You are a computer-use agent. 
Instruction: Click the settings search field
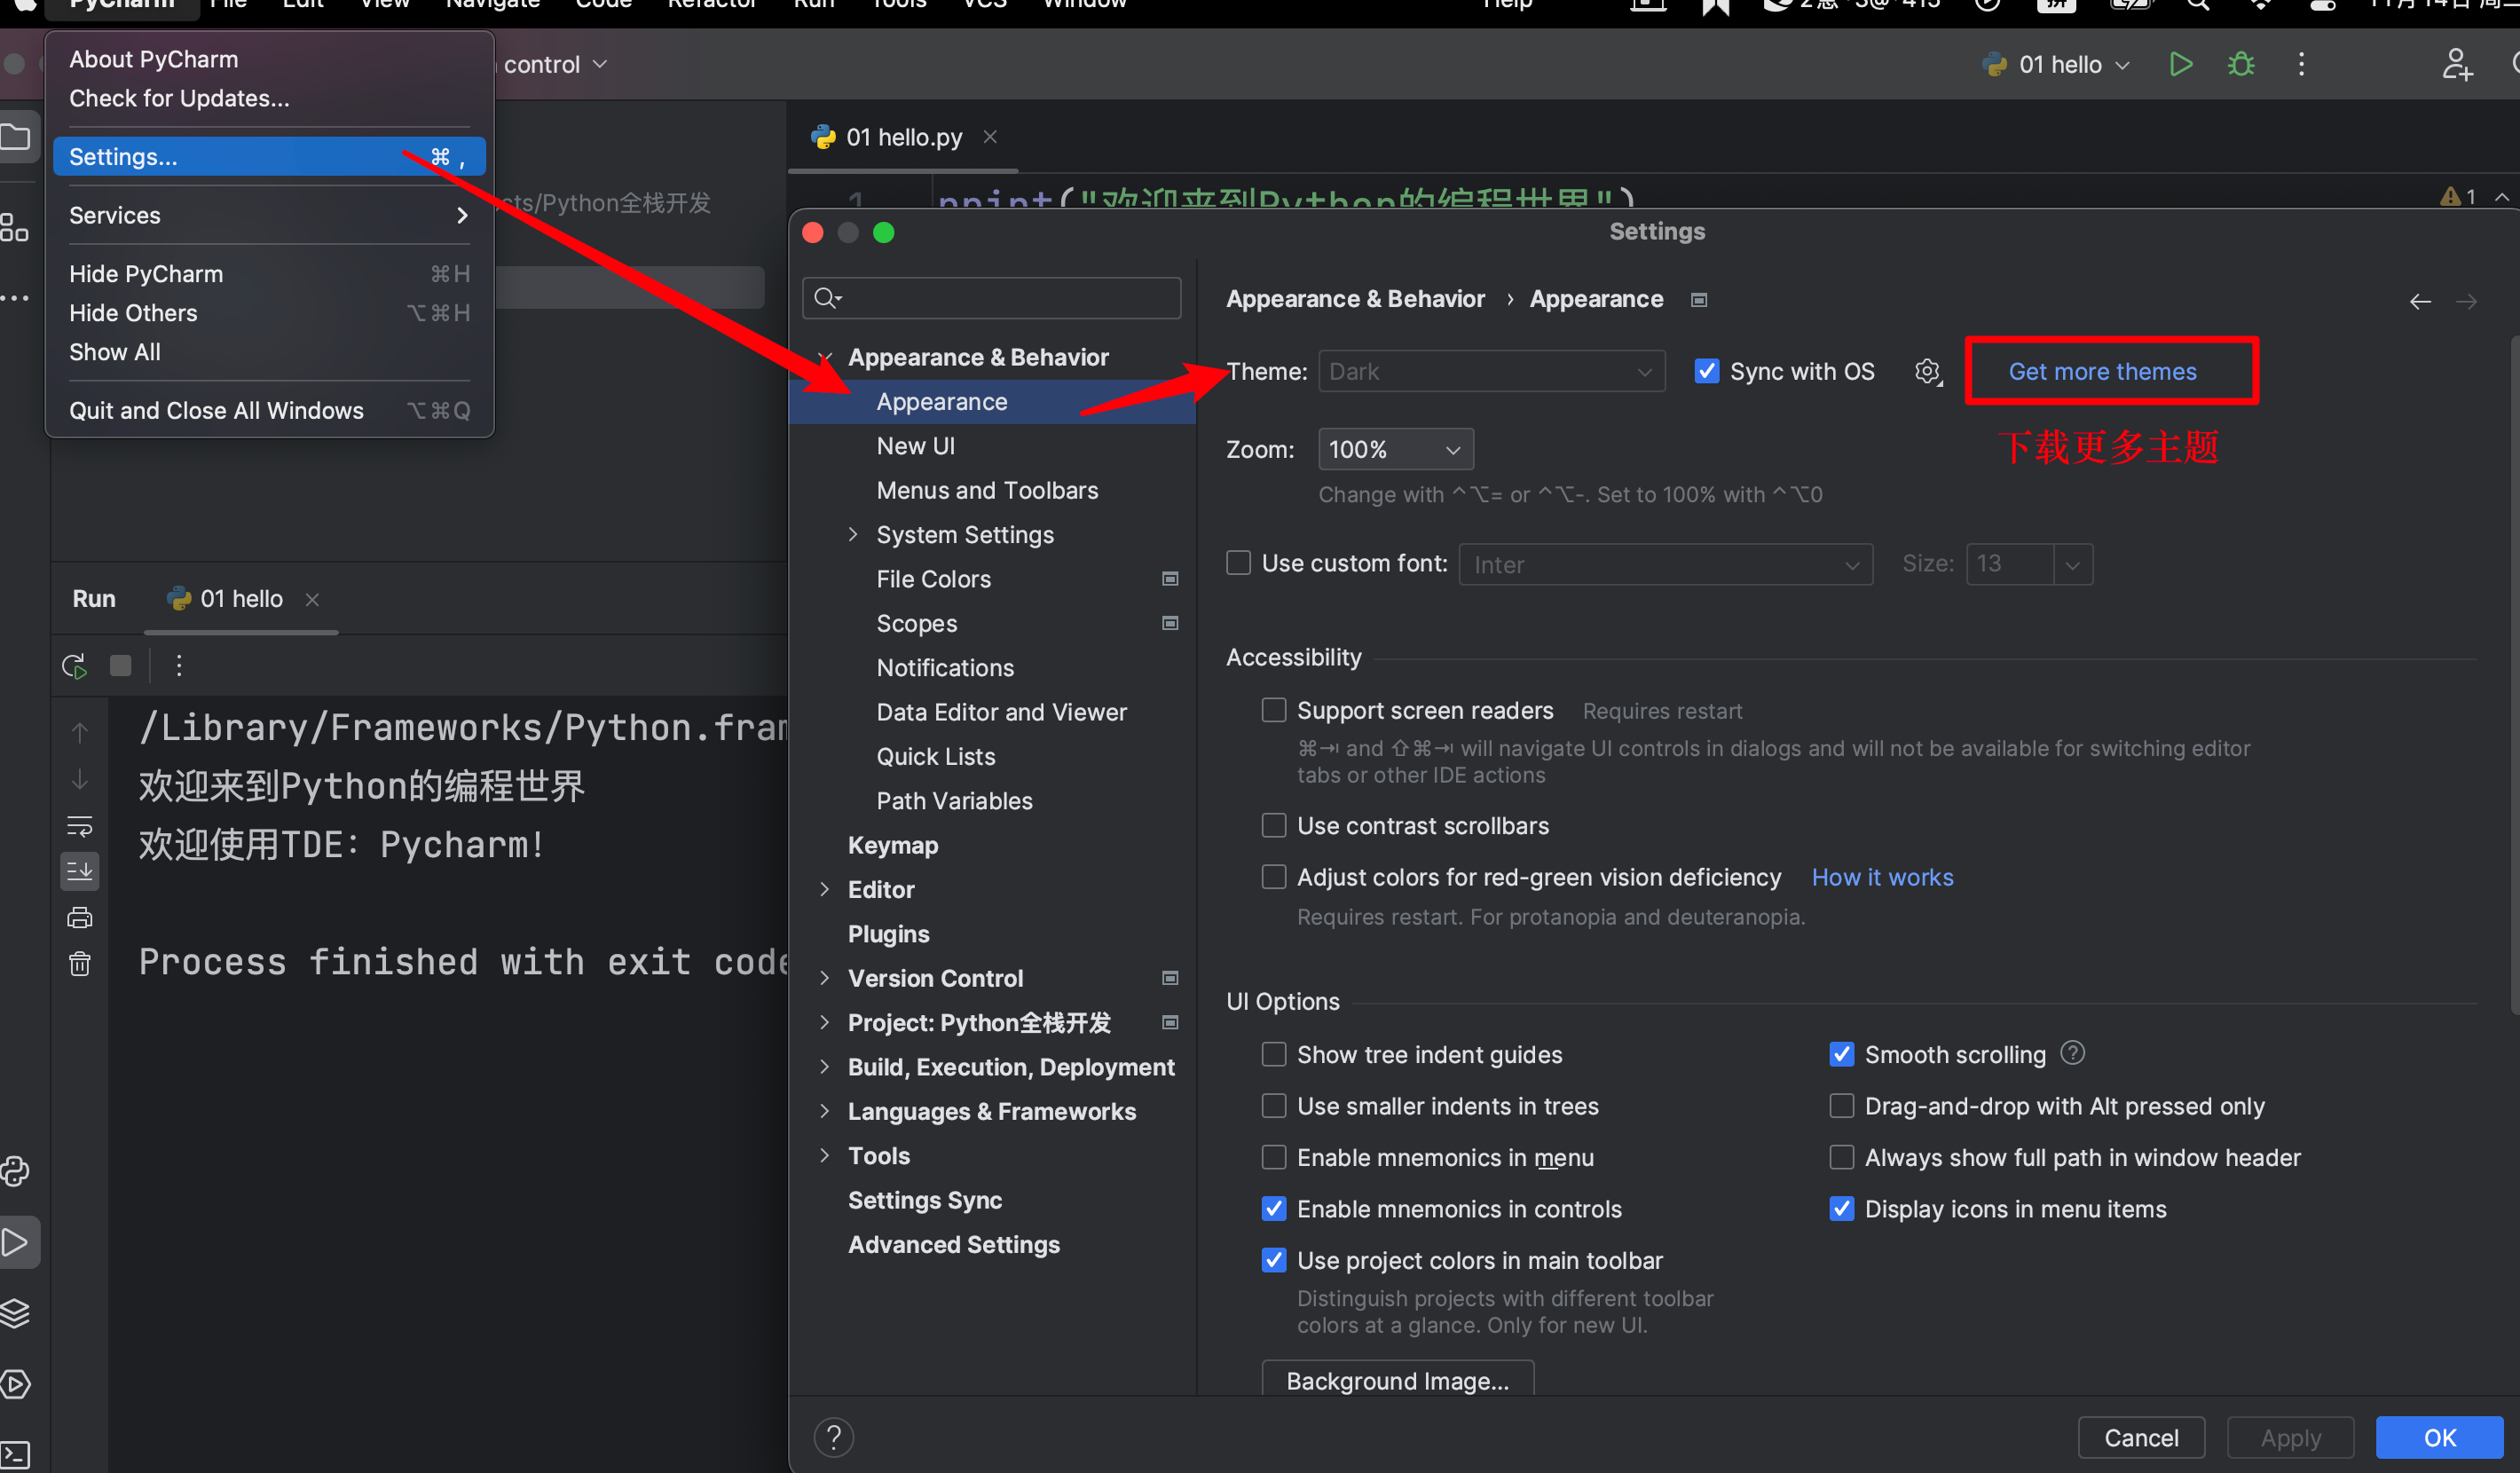click(1000, 298)
